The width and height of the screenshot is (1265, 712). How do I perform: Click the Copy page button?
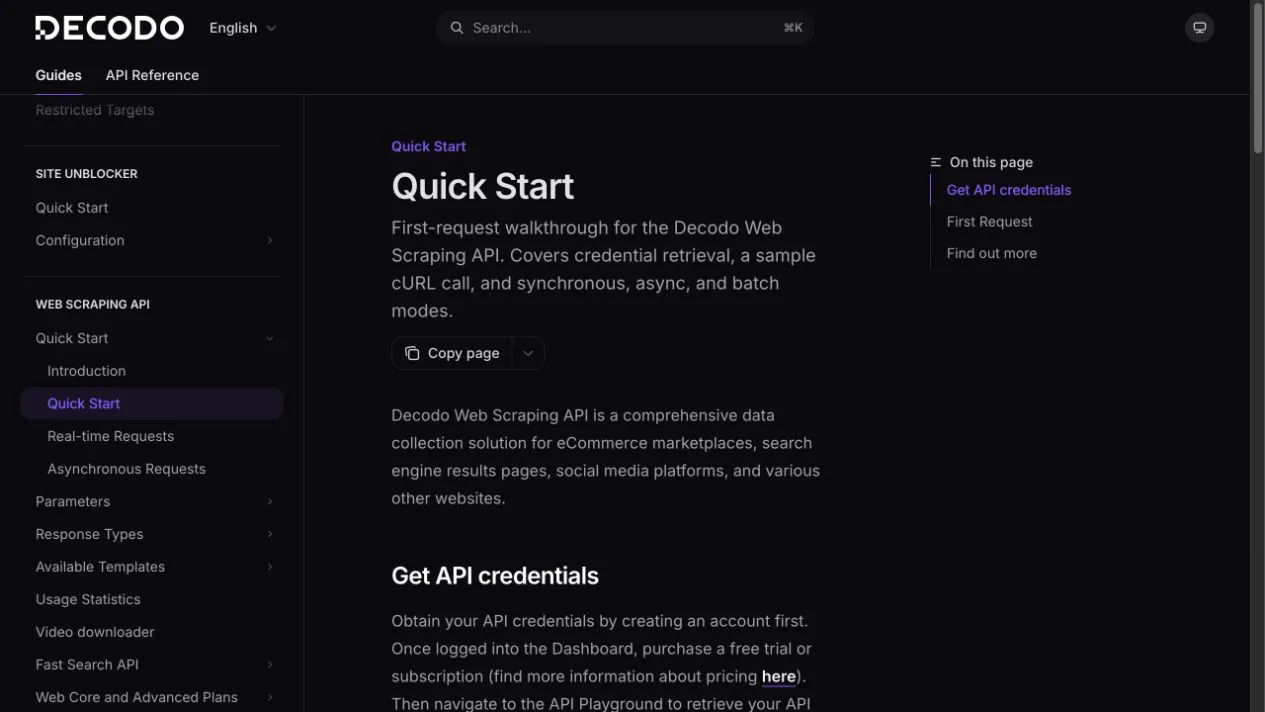[x=452, y=353]
